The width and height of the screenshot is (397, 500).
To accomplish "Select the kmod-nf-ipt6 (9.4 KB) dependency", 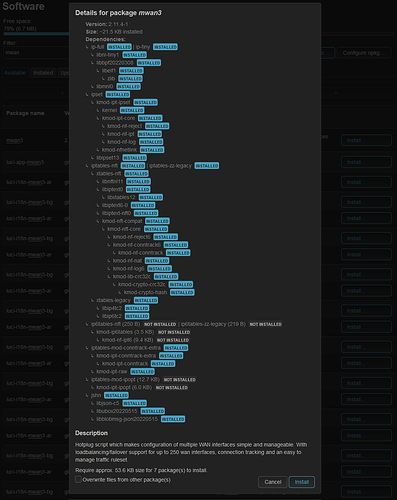I will tap(128, 340).
